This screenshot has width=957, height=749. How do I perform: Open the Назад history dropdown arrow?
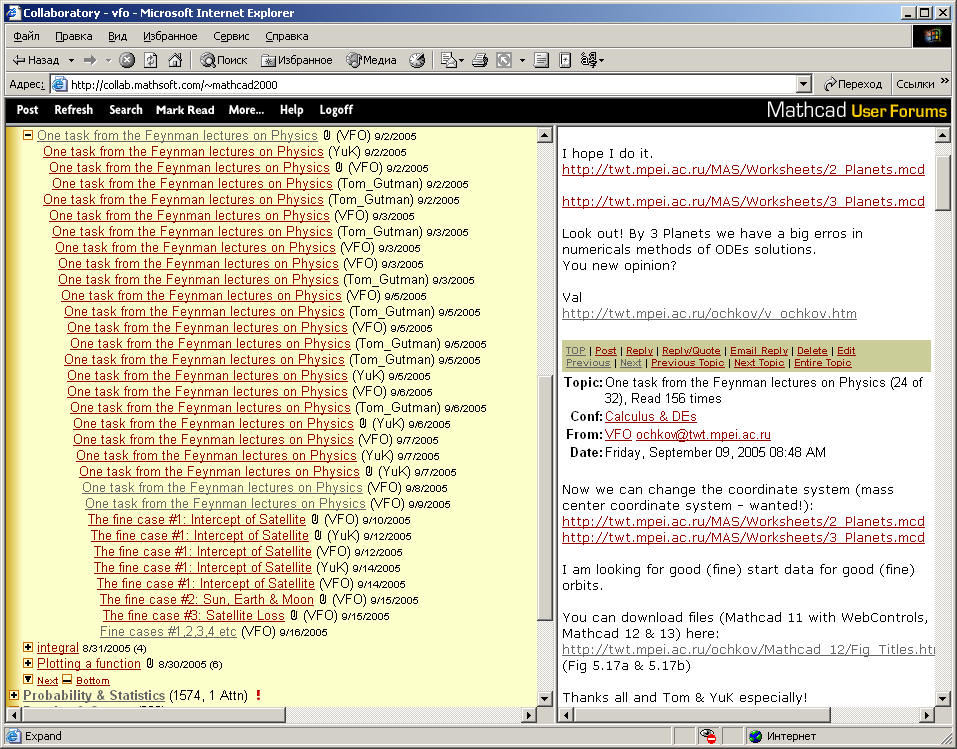click(x=71, y=60)
